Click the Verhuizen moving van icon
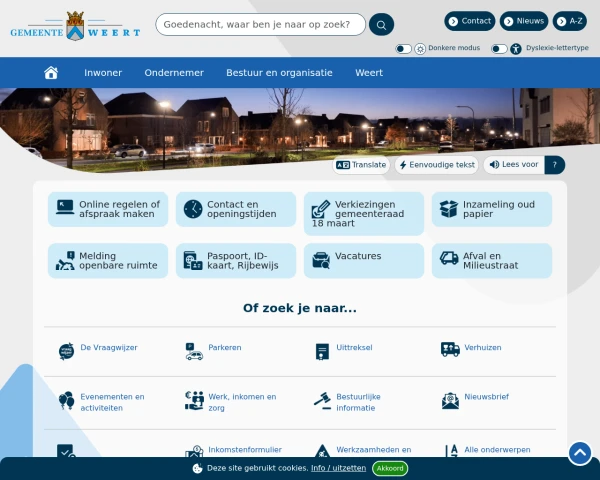 [450, 349]
